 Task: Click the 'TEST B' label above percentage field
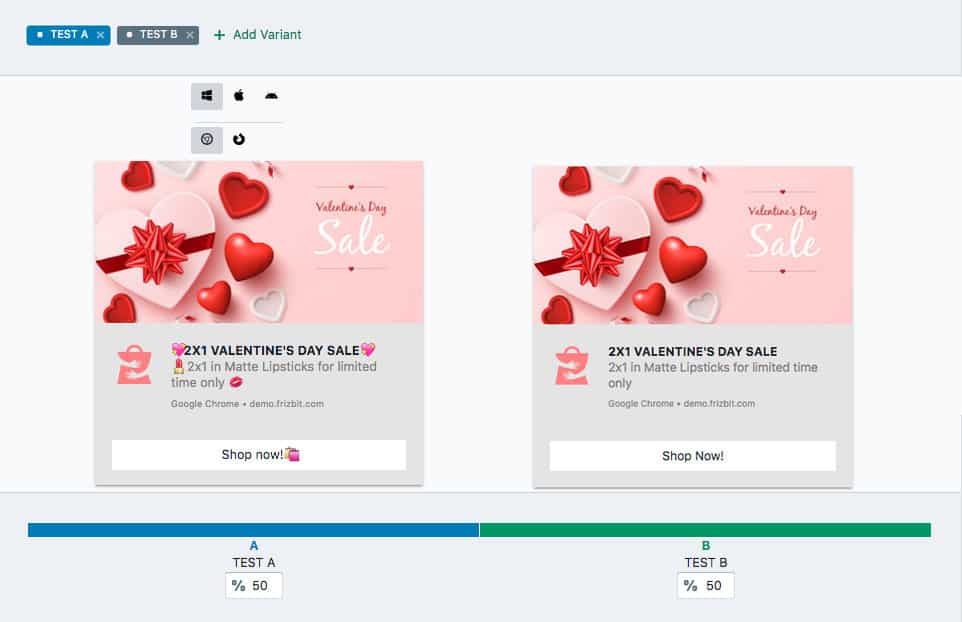[x=706, y=562]
